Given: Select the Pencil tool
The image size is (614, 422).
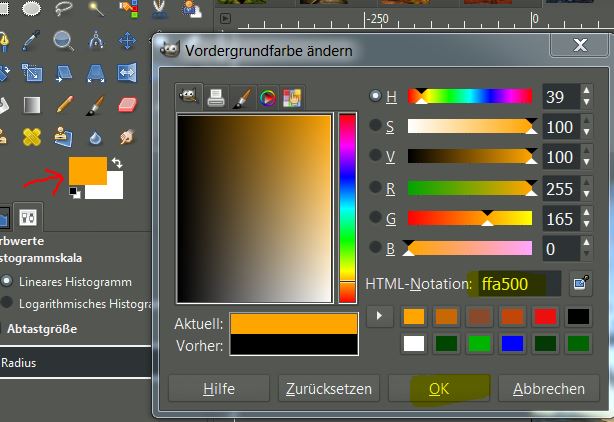Looking at the screenshot, I should (x=65, y=105).
